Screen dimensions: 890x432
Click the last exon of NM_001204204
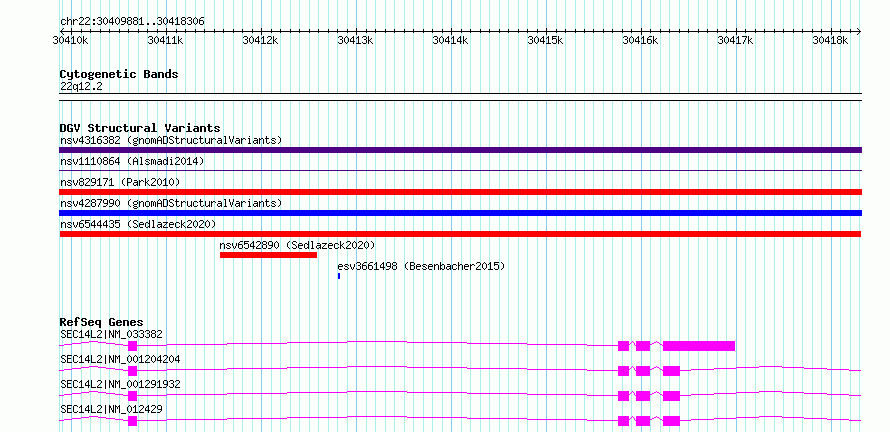(671, 371)
